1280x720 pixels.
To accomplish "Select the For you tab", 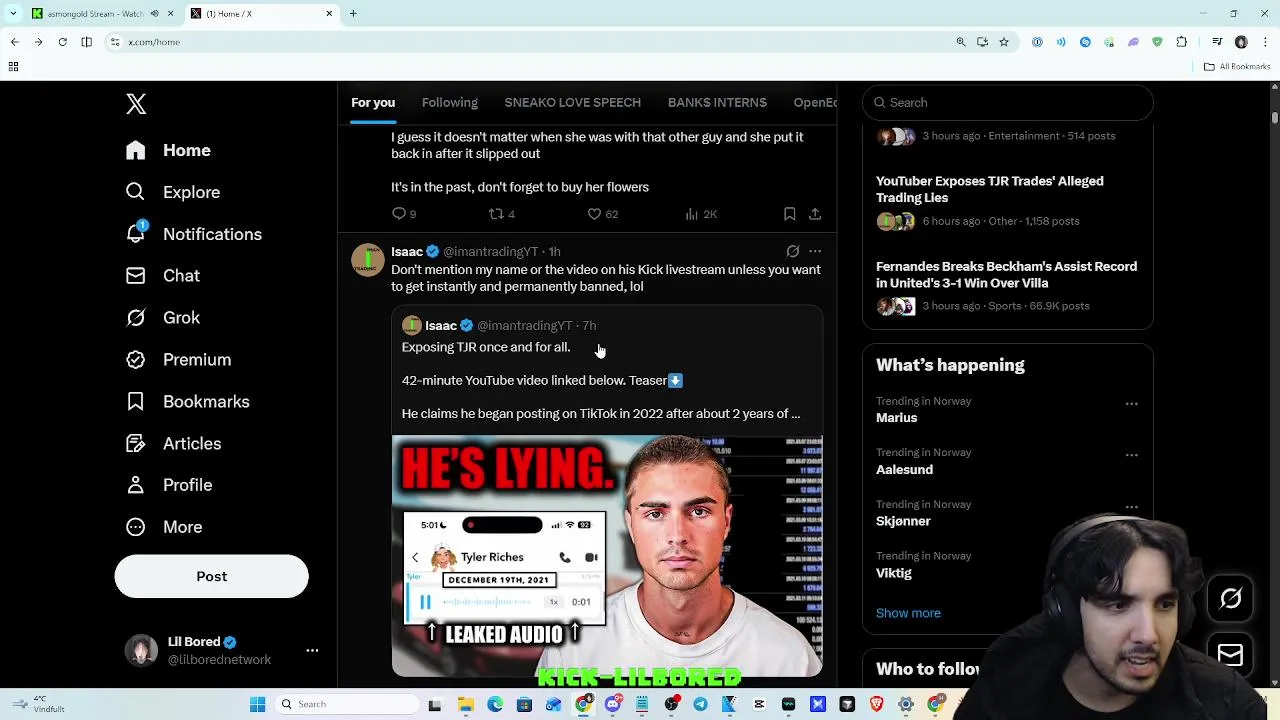I will tap(373, 102).
